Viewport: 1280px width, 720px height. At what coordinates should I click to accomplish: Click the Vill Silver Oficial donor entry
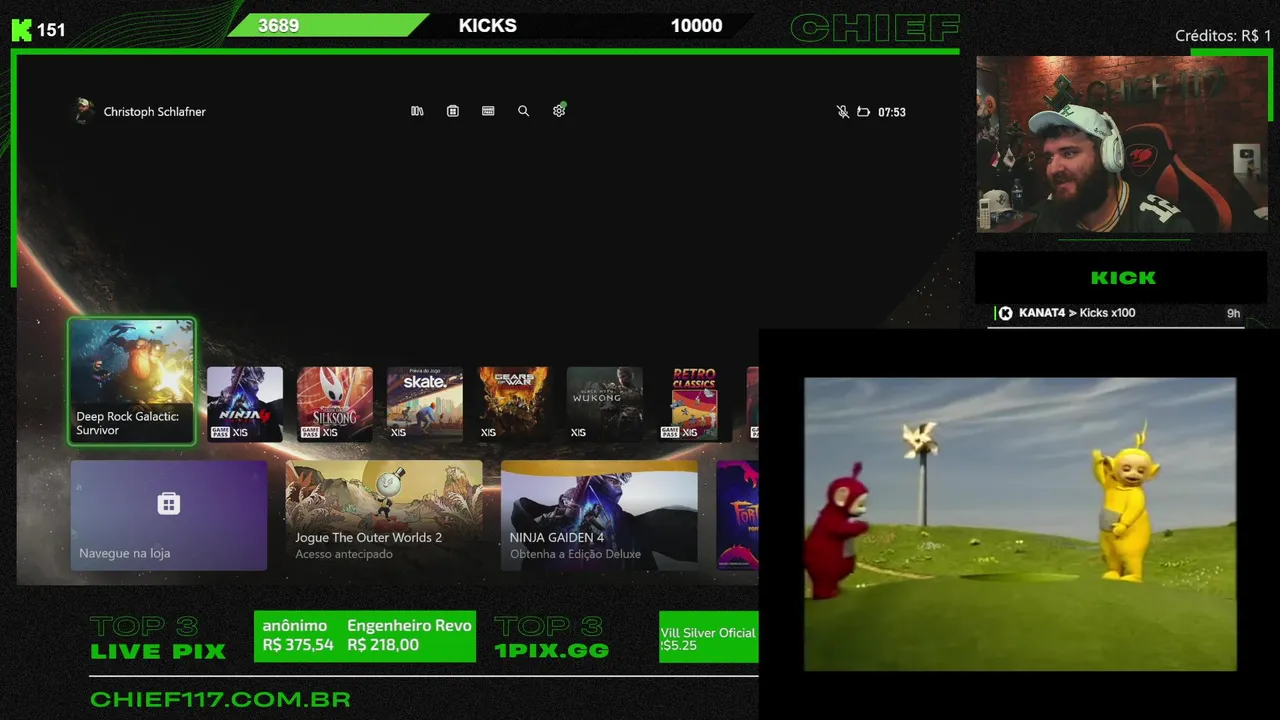(x=709, y=638)
